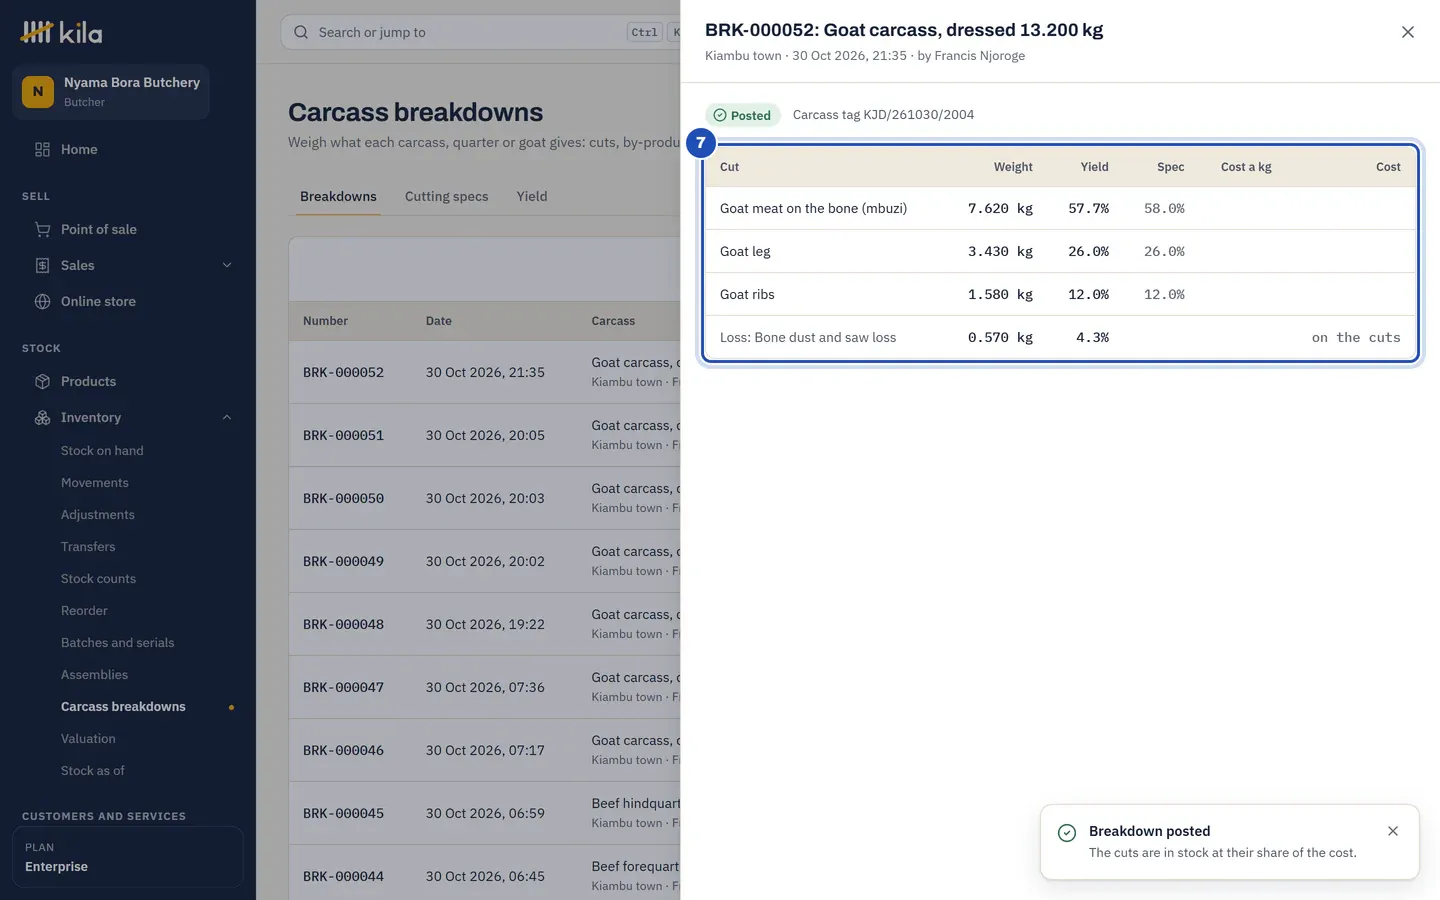Click the Point of sale cart icon
Image resolution: width=1440 pixels, height=900 pixels.
(x=42, y=229)
